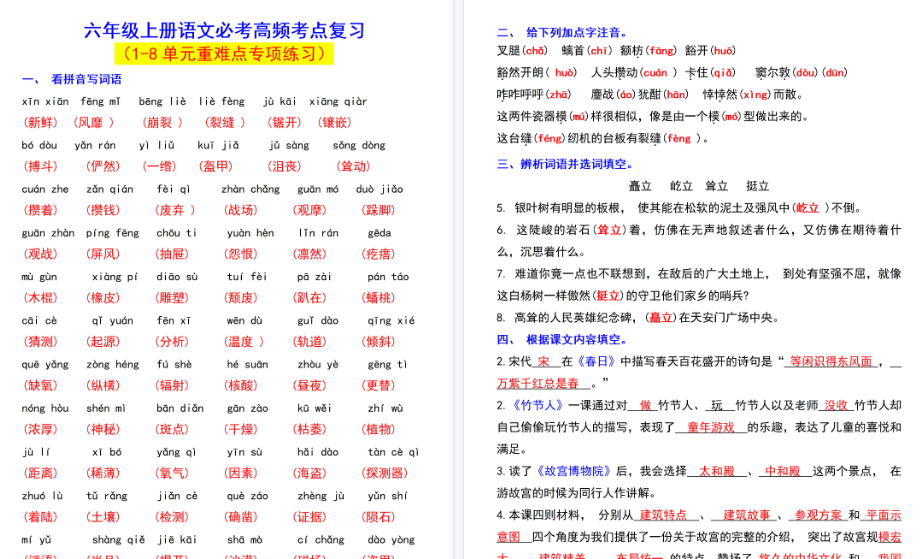
Task: Click 挺立 in the word bank row
Action: [x=757, y=186]
